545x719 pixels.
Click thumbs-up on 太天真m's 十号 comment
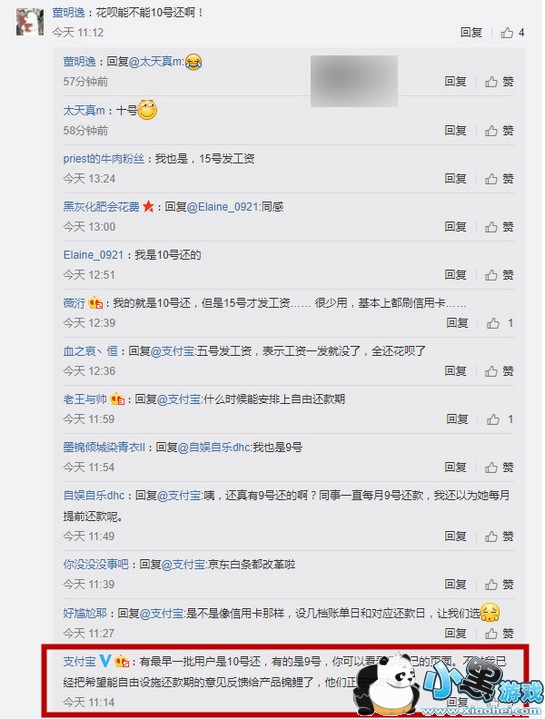pos(499,131)
